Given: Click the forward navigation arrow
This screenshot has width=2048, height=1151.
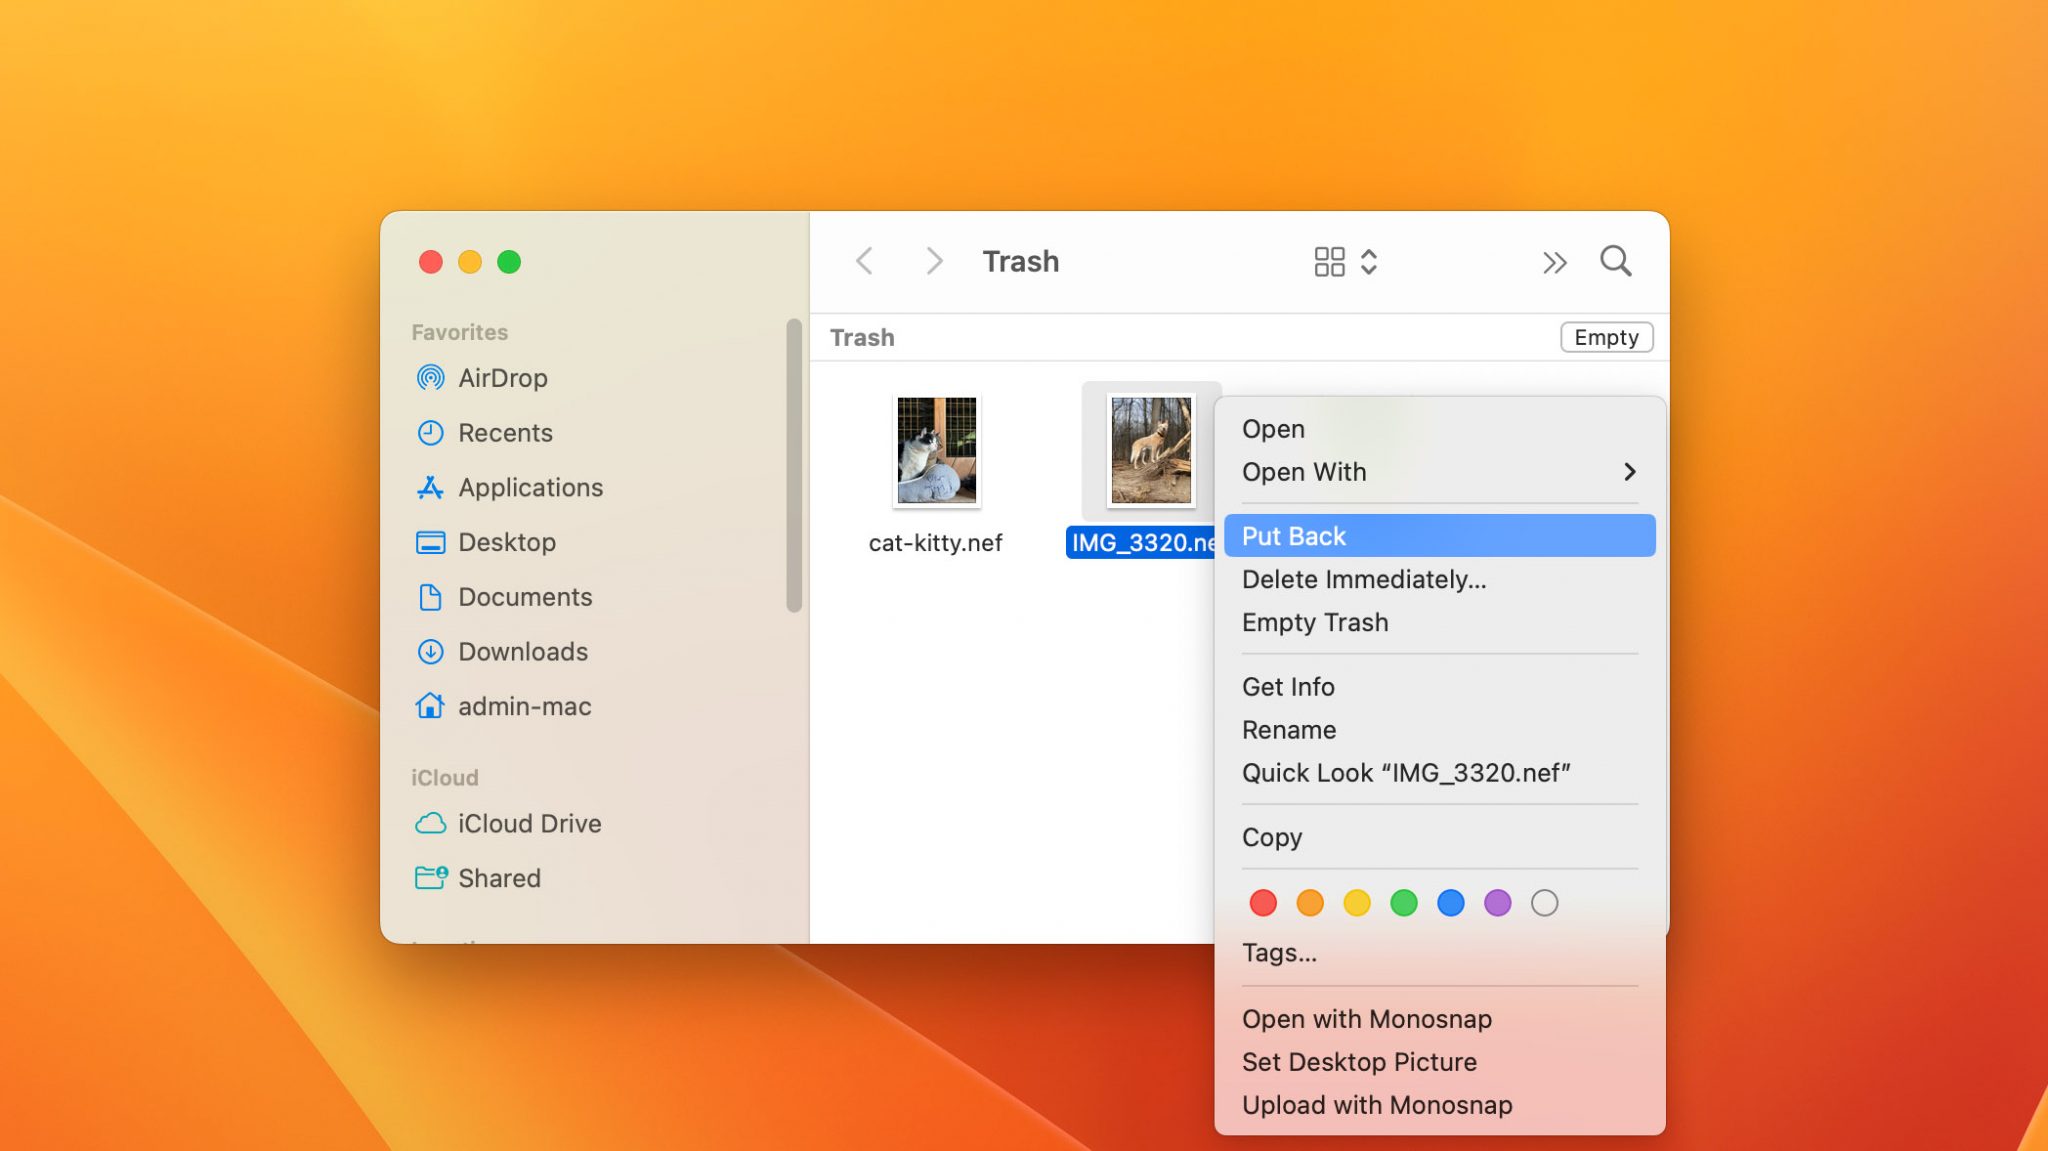Looking at the screenshot, I should click(x=934, y=262).
